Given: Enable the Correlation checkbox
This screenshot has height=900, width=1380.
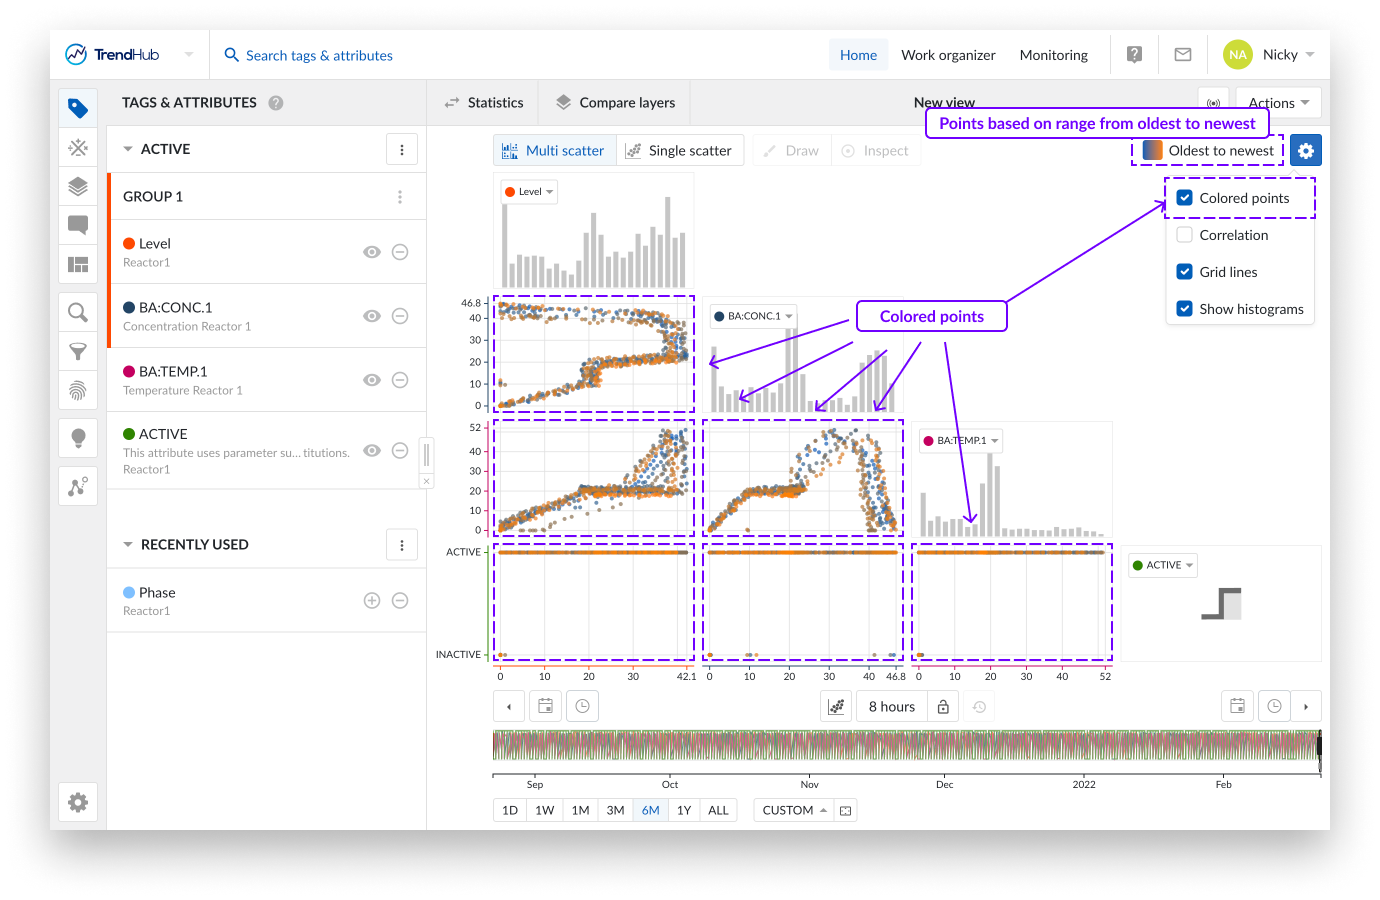Looking at the screenshot, I should click(x=1185, y=235).
